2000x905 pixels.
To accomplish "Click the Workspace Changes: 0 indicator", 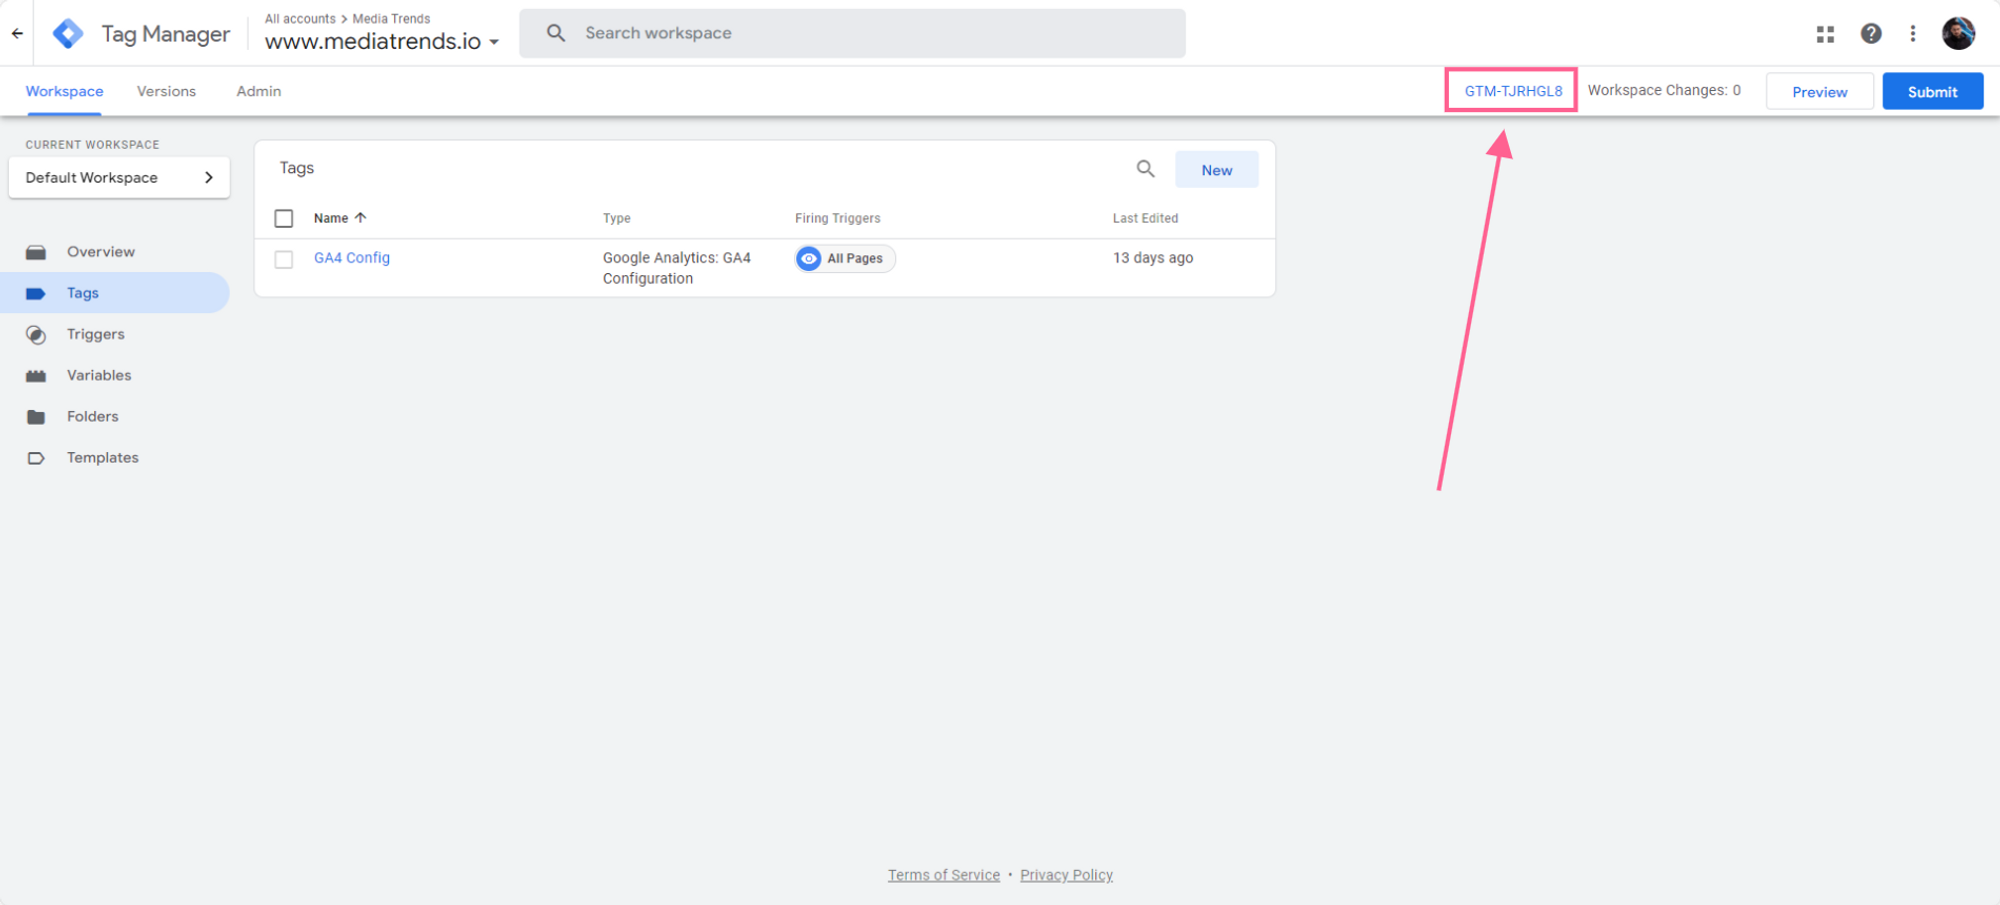I will point(1664,90).
